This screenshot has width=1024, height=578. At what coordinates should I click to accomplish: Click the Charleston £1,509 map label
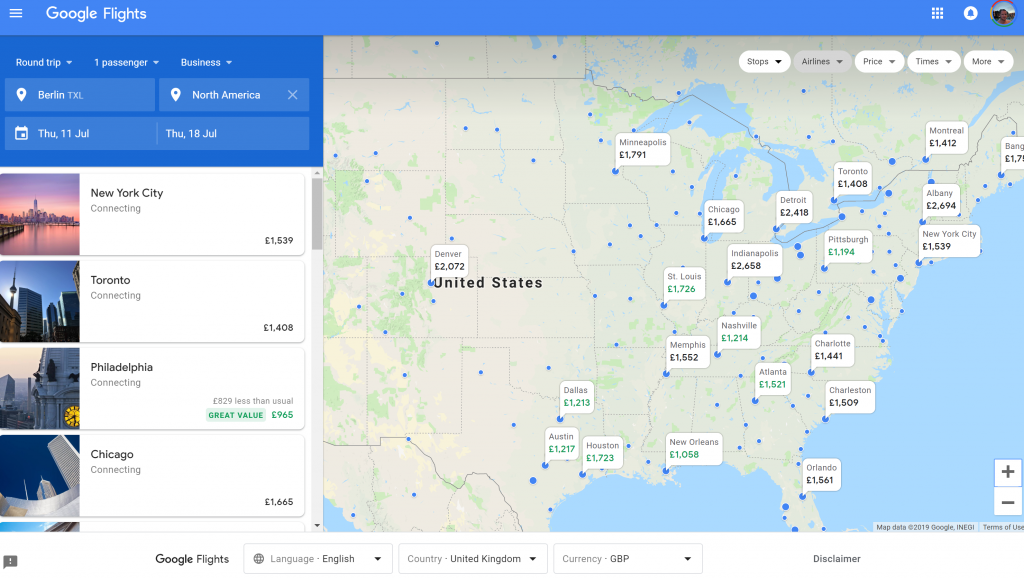coord(850,396)
